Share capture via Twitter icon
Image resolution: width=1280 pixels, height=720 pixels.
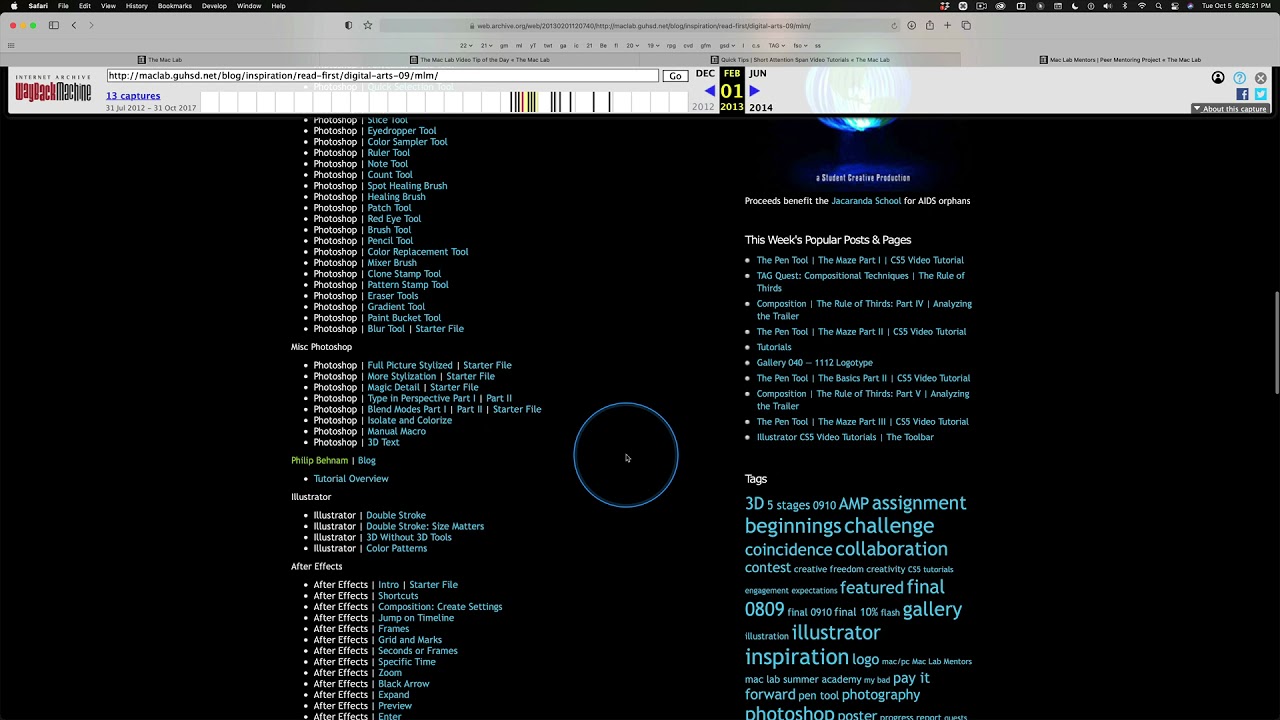(1260, 94)
